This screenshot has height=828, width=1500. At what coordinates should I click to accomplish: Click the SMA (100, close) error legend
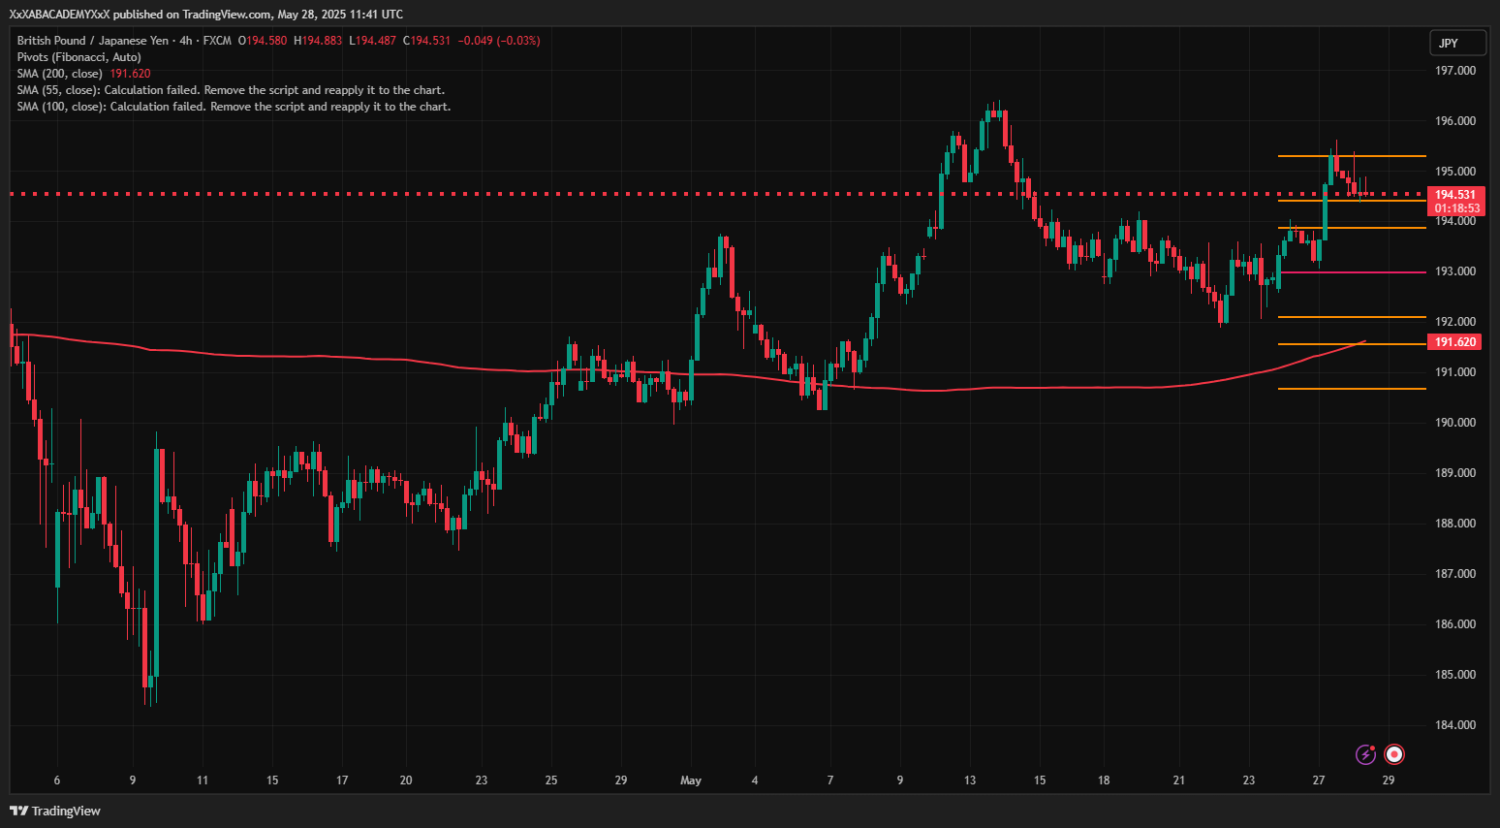click(233, 106)
